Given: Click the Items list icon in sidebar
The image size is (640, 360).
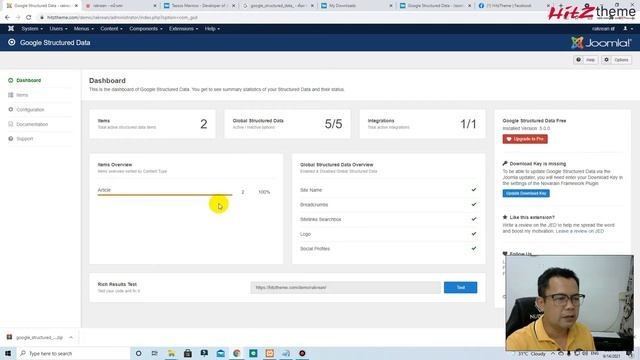Looking at the screenshot, I should pyautogui.click(x=11, y=95).
